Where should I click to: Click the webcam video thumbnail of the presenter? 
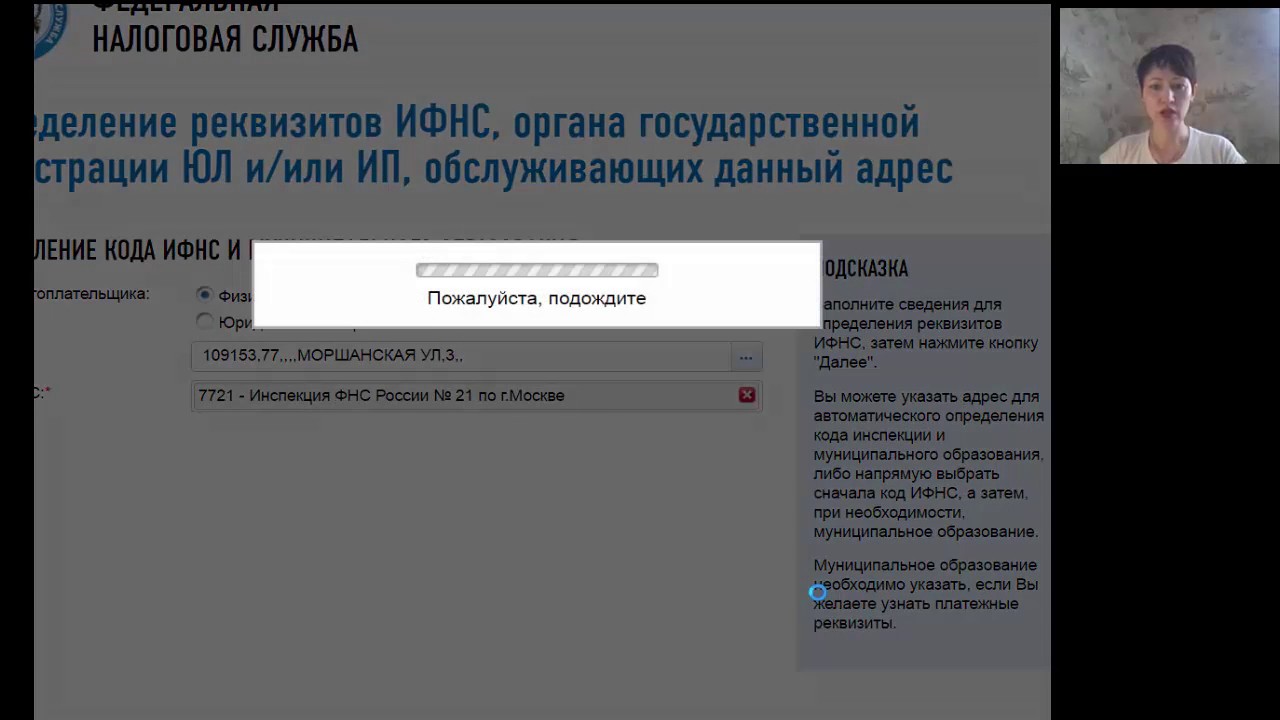tap(1169, 86)
